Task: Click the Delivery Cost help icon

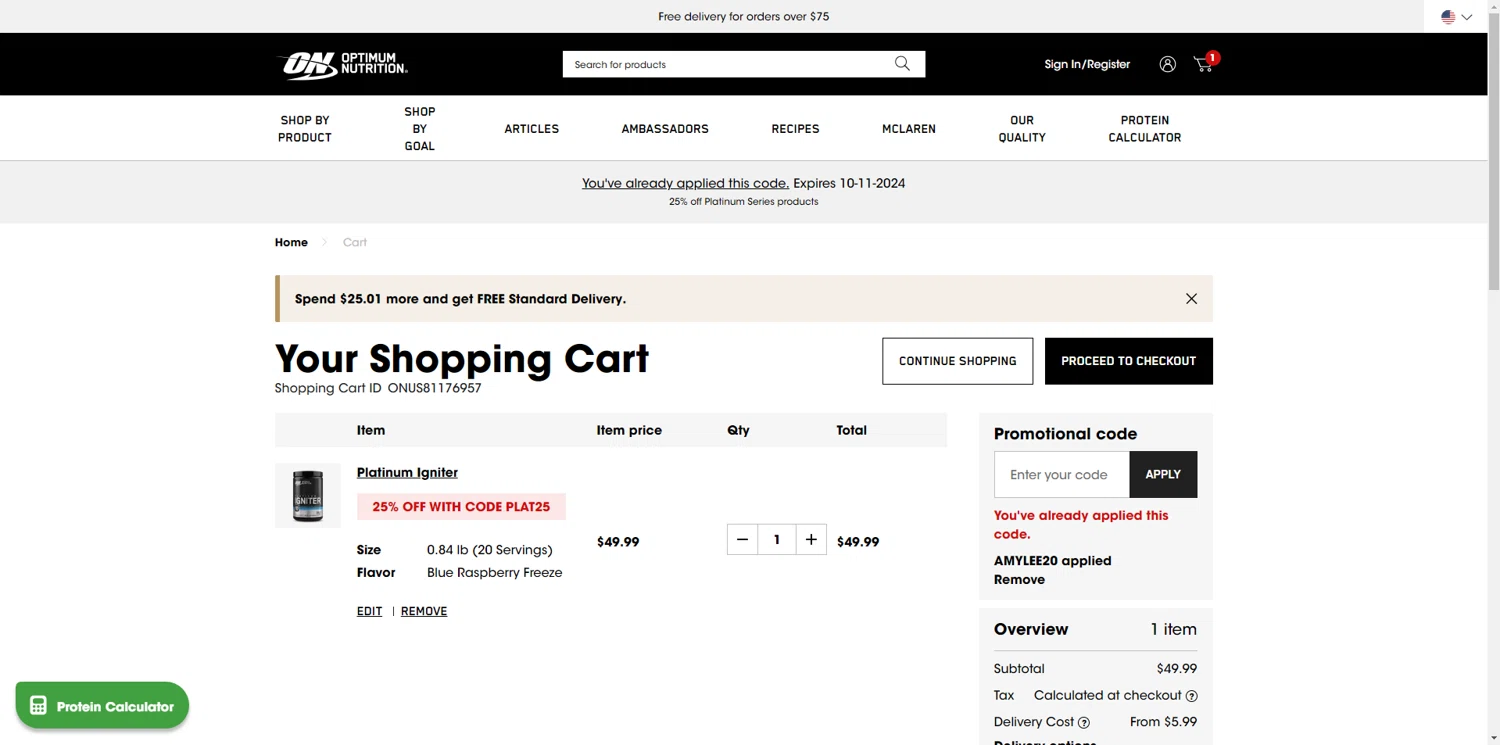Action: (1084, 722)
